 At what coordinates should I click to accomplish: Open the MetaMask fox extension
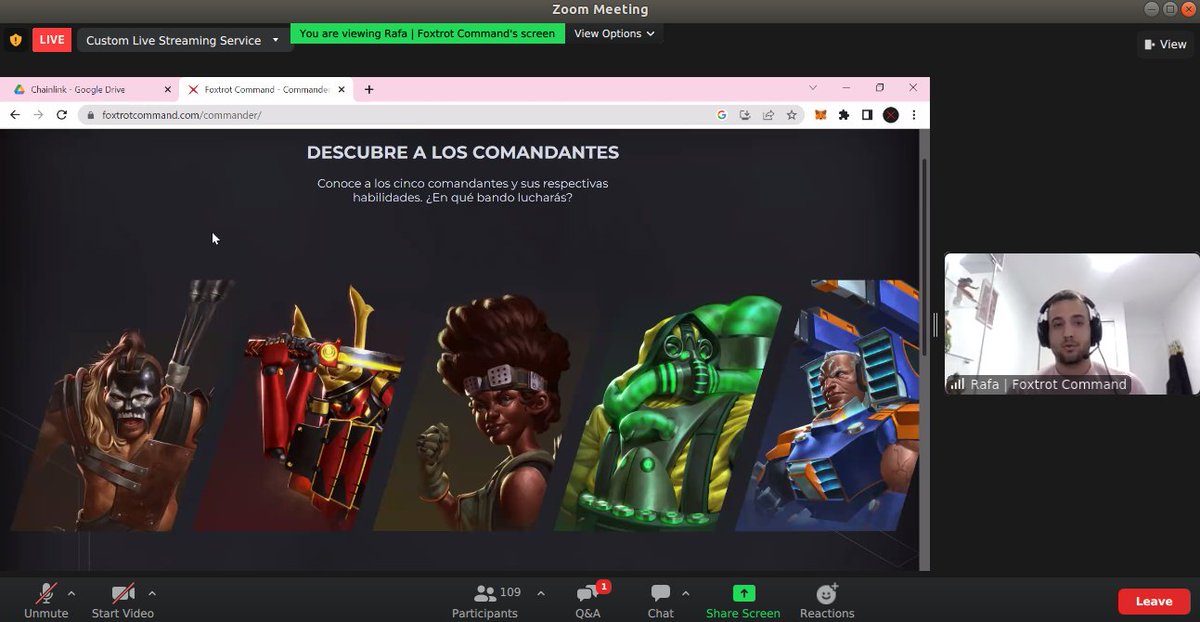click(x=820, y=115)
